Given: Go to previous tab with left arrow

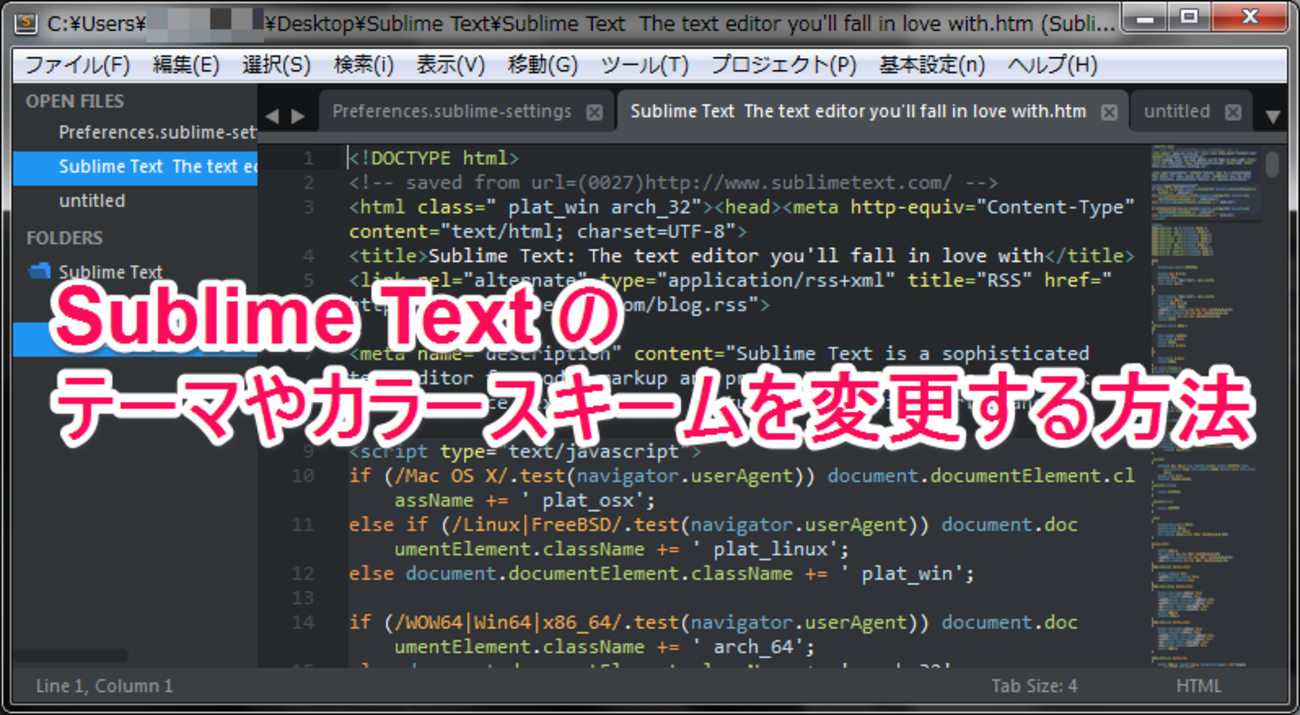Looking at the screenshot, I should tap(272, 116).
